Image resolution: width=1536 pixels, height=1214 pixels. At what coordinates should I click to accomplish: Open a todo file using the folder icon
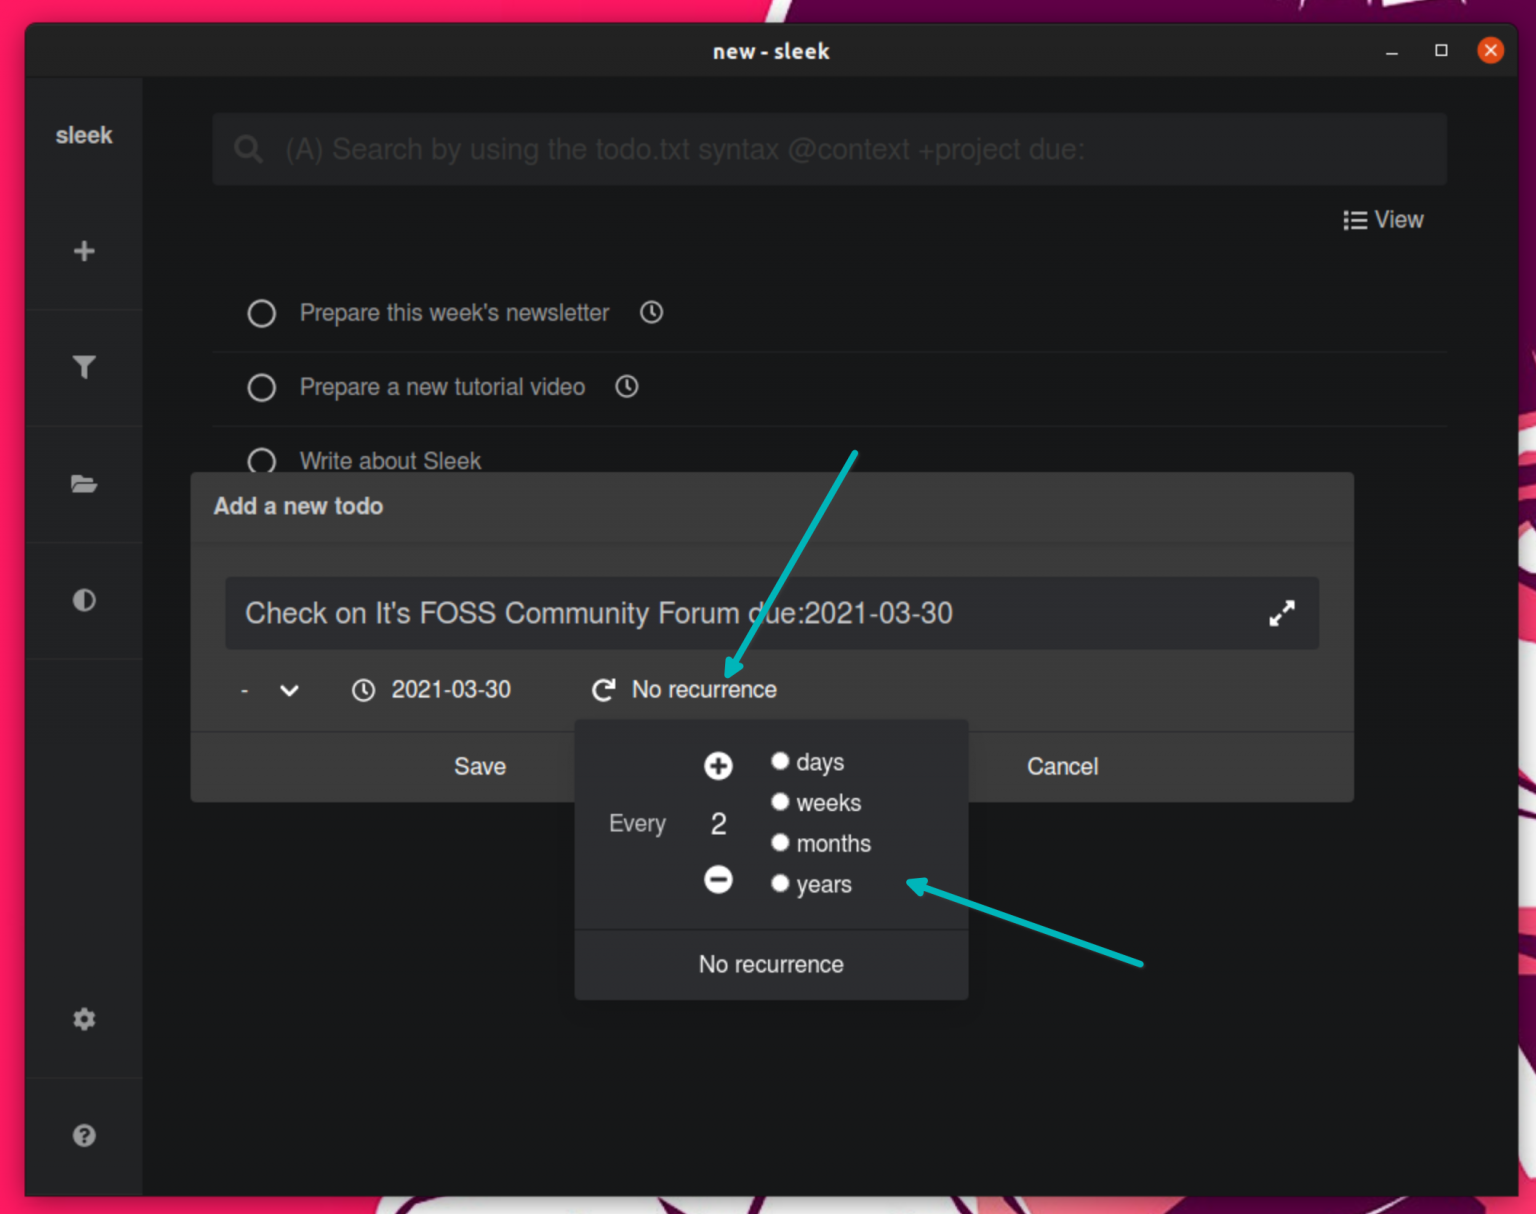pyautogui.click(x=84, y=484)
